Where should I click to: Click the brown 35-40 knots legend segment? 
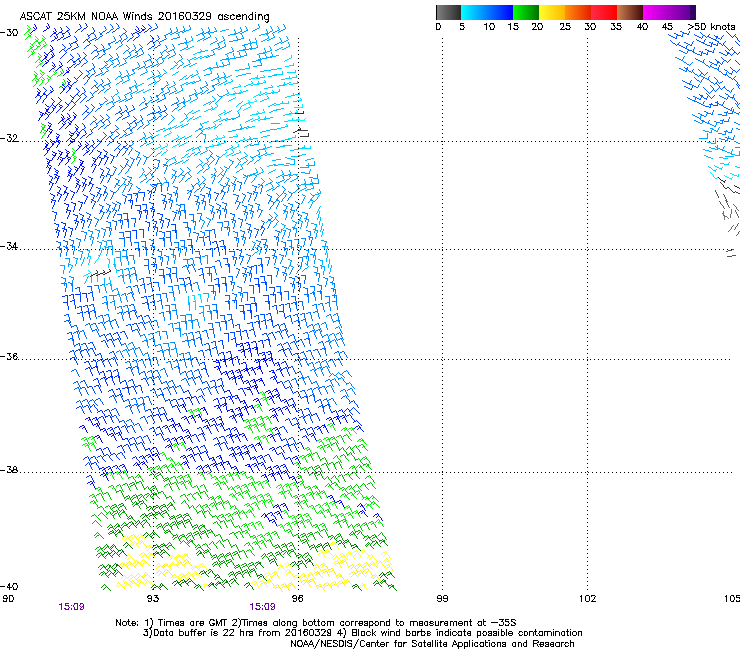coord(630,12)
